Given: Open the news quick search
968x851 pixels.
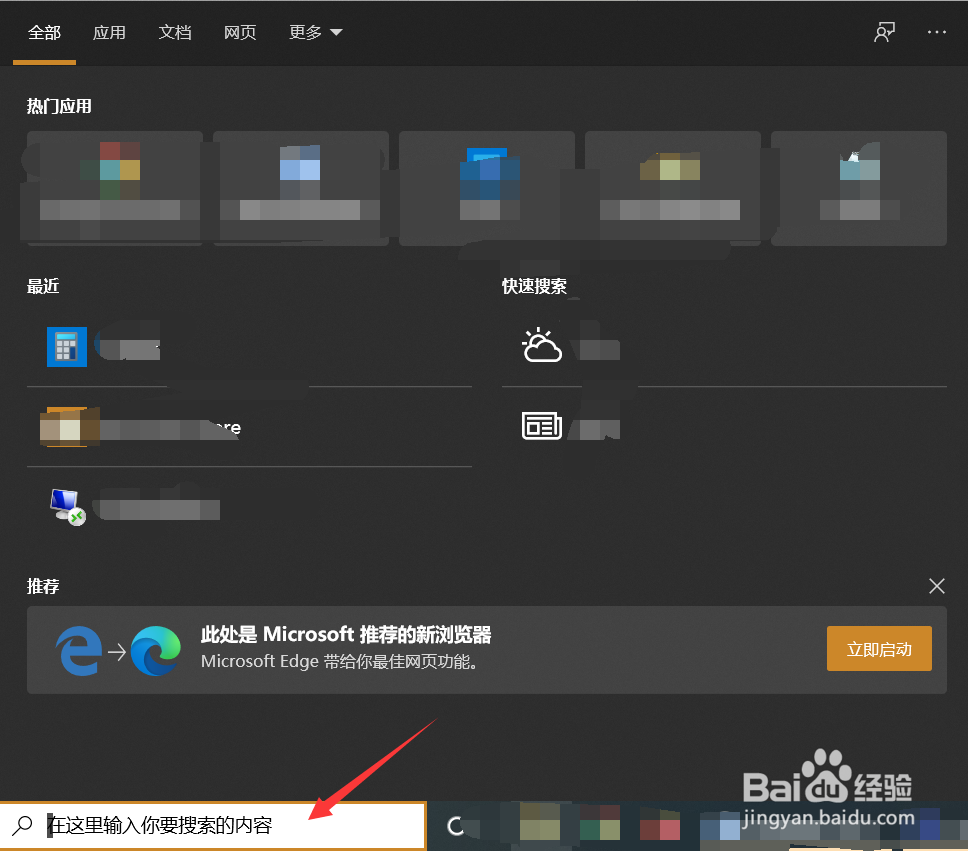Looking at the screenshot, I should pos(570,425).
